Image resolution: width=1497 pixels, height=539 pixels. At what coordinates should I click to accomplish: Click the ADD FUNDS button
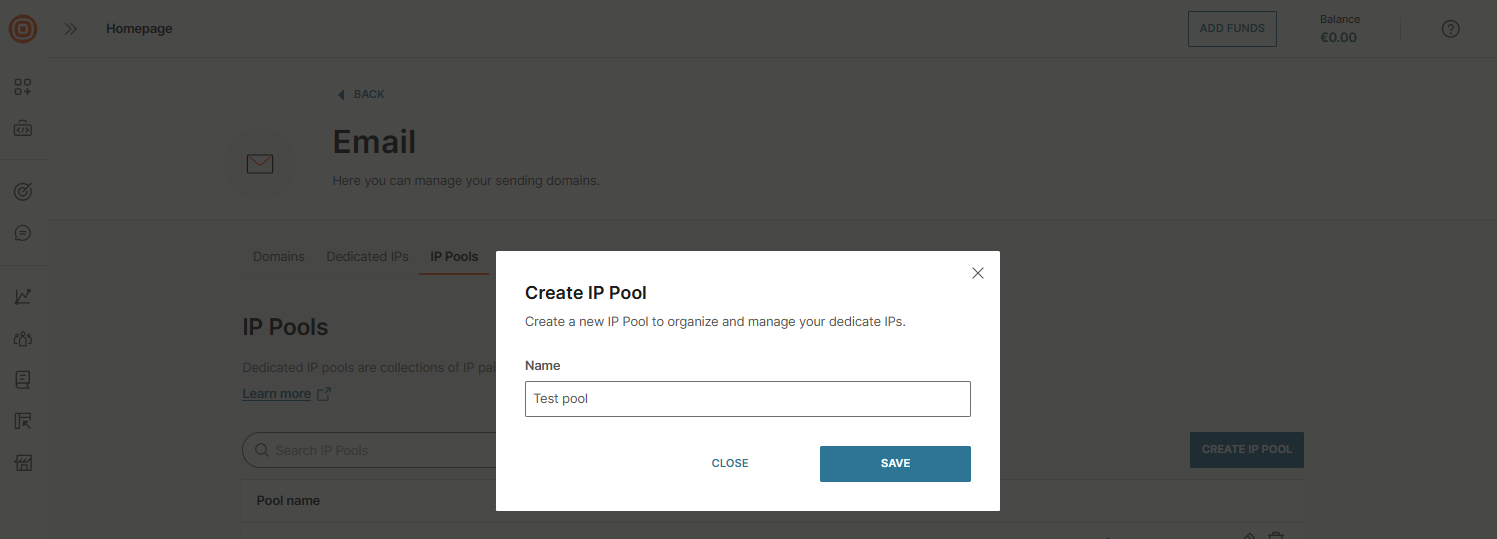tap(1231, 29)
